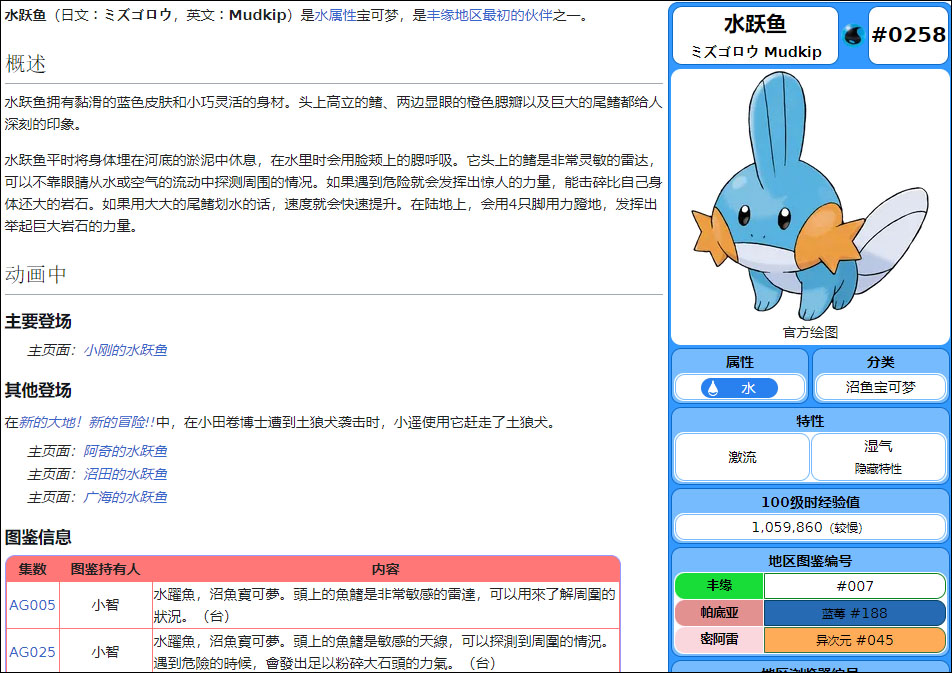Click the #0258 national dex number
The image size is (952, 673).
click(908, 35)
